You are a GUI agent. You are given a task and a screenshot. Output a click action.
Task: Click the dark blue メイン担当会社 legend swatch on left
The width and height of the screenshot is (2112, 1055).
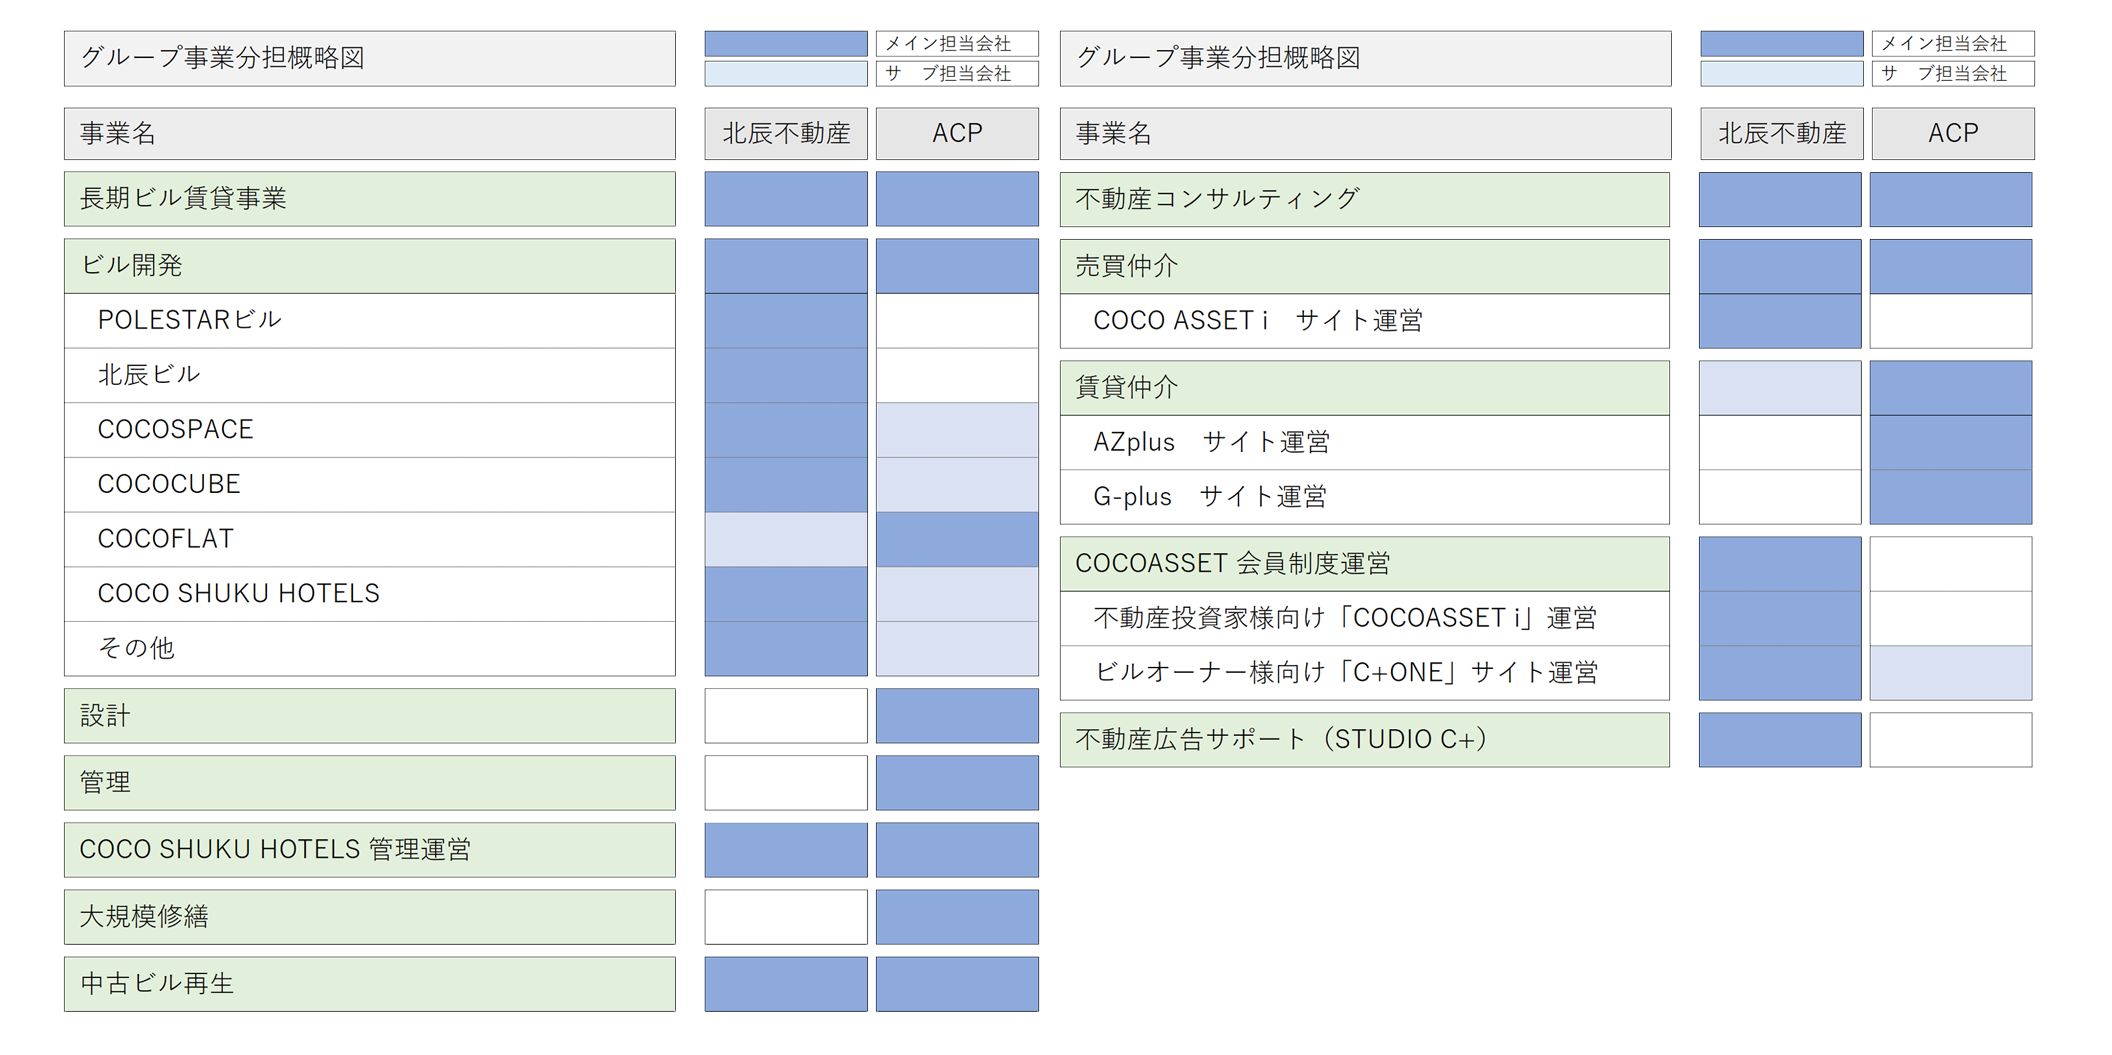786,43
